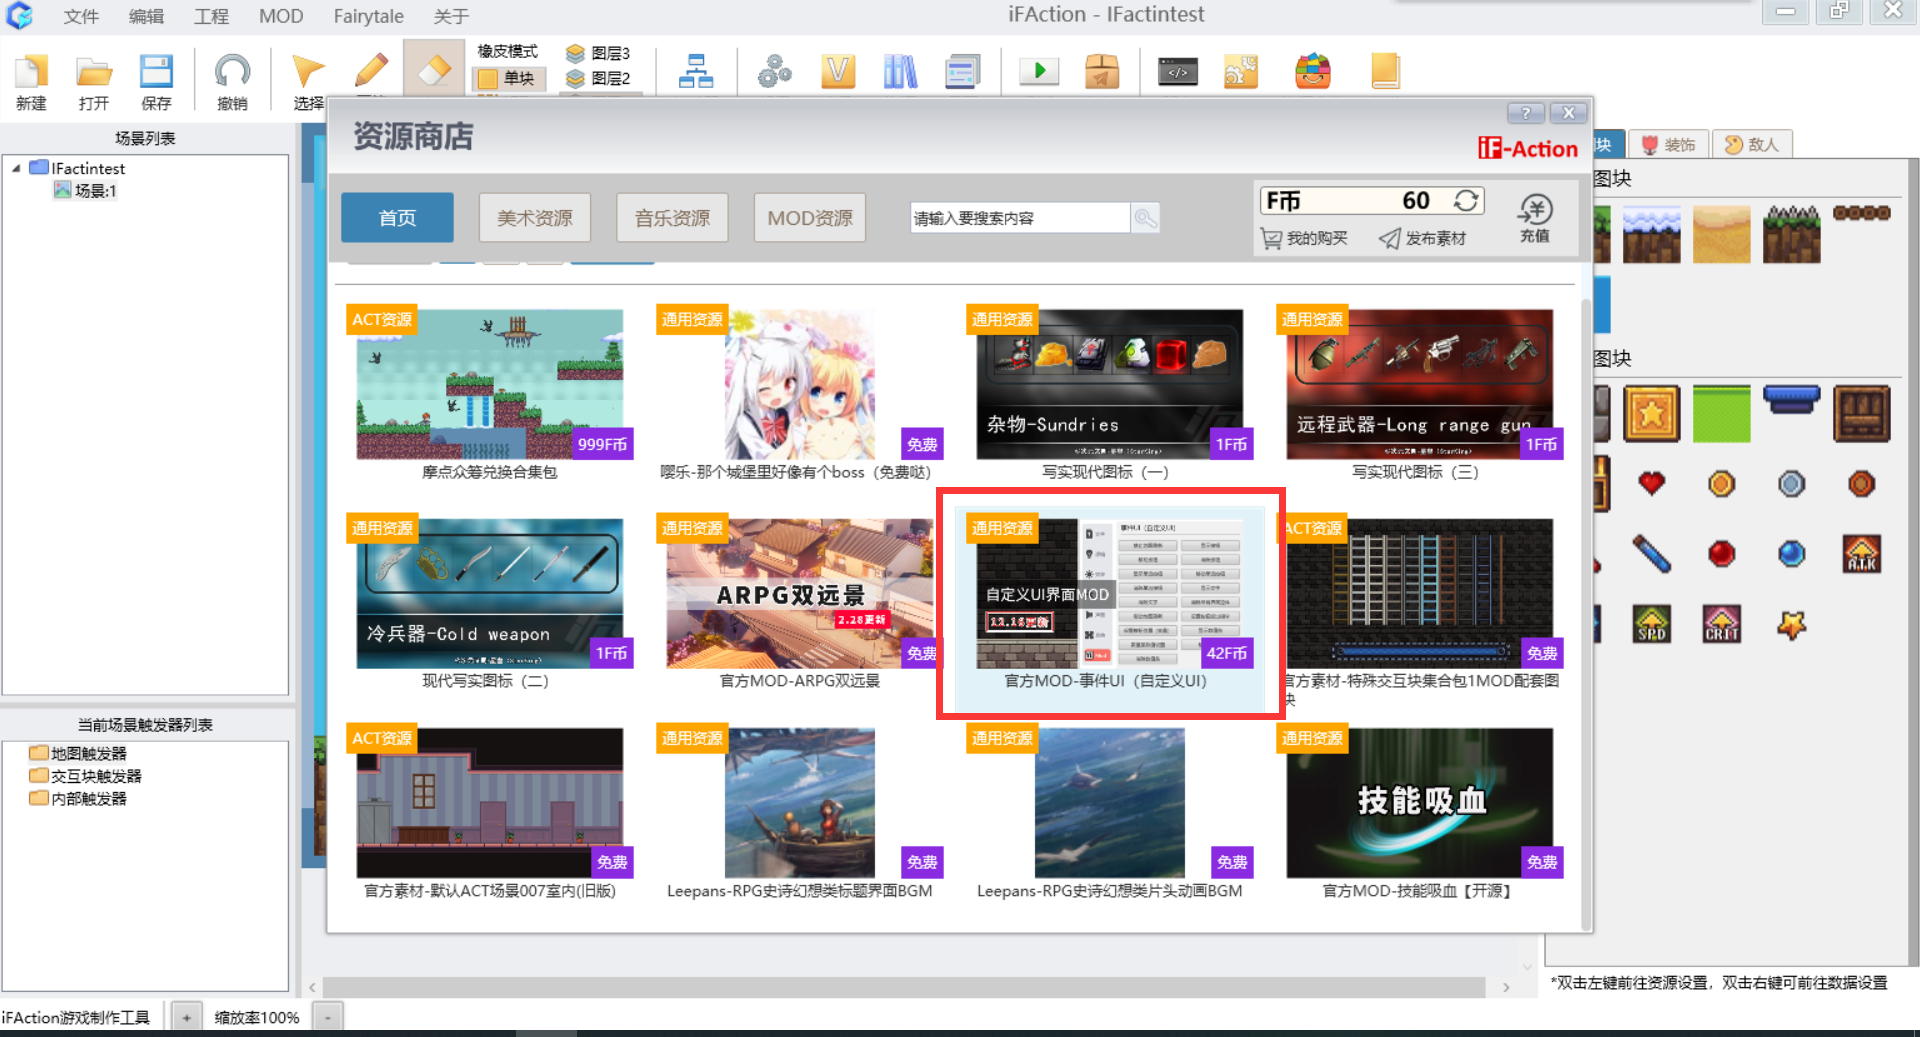This screenshot has height=1037, width=1920.
Task: Open the orange MOD gears icon
Action: point(1241,71)
